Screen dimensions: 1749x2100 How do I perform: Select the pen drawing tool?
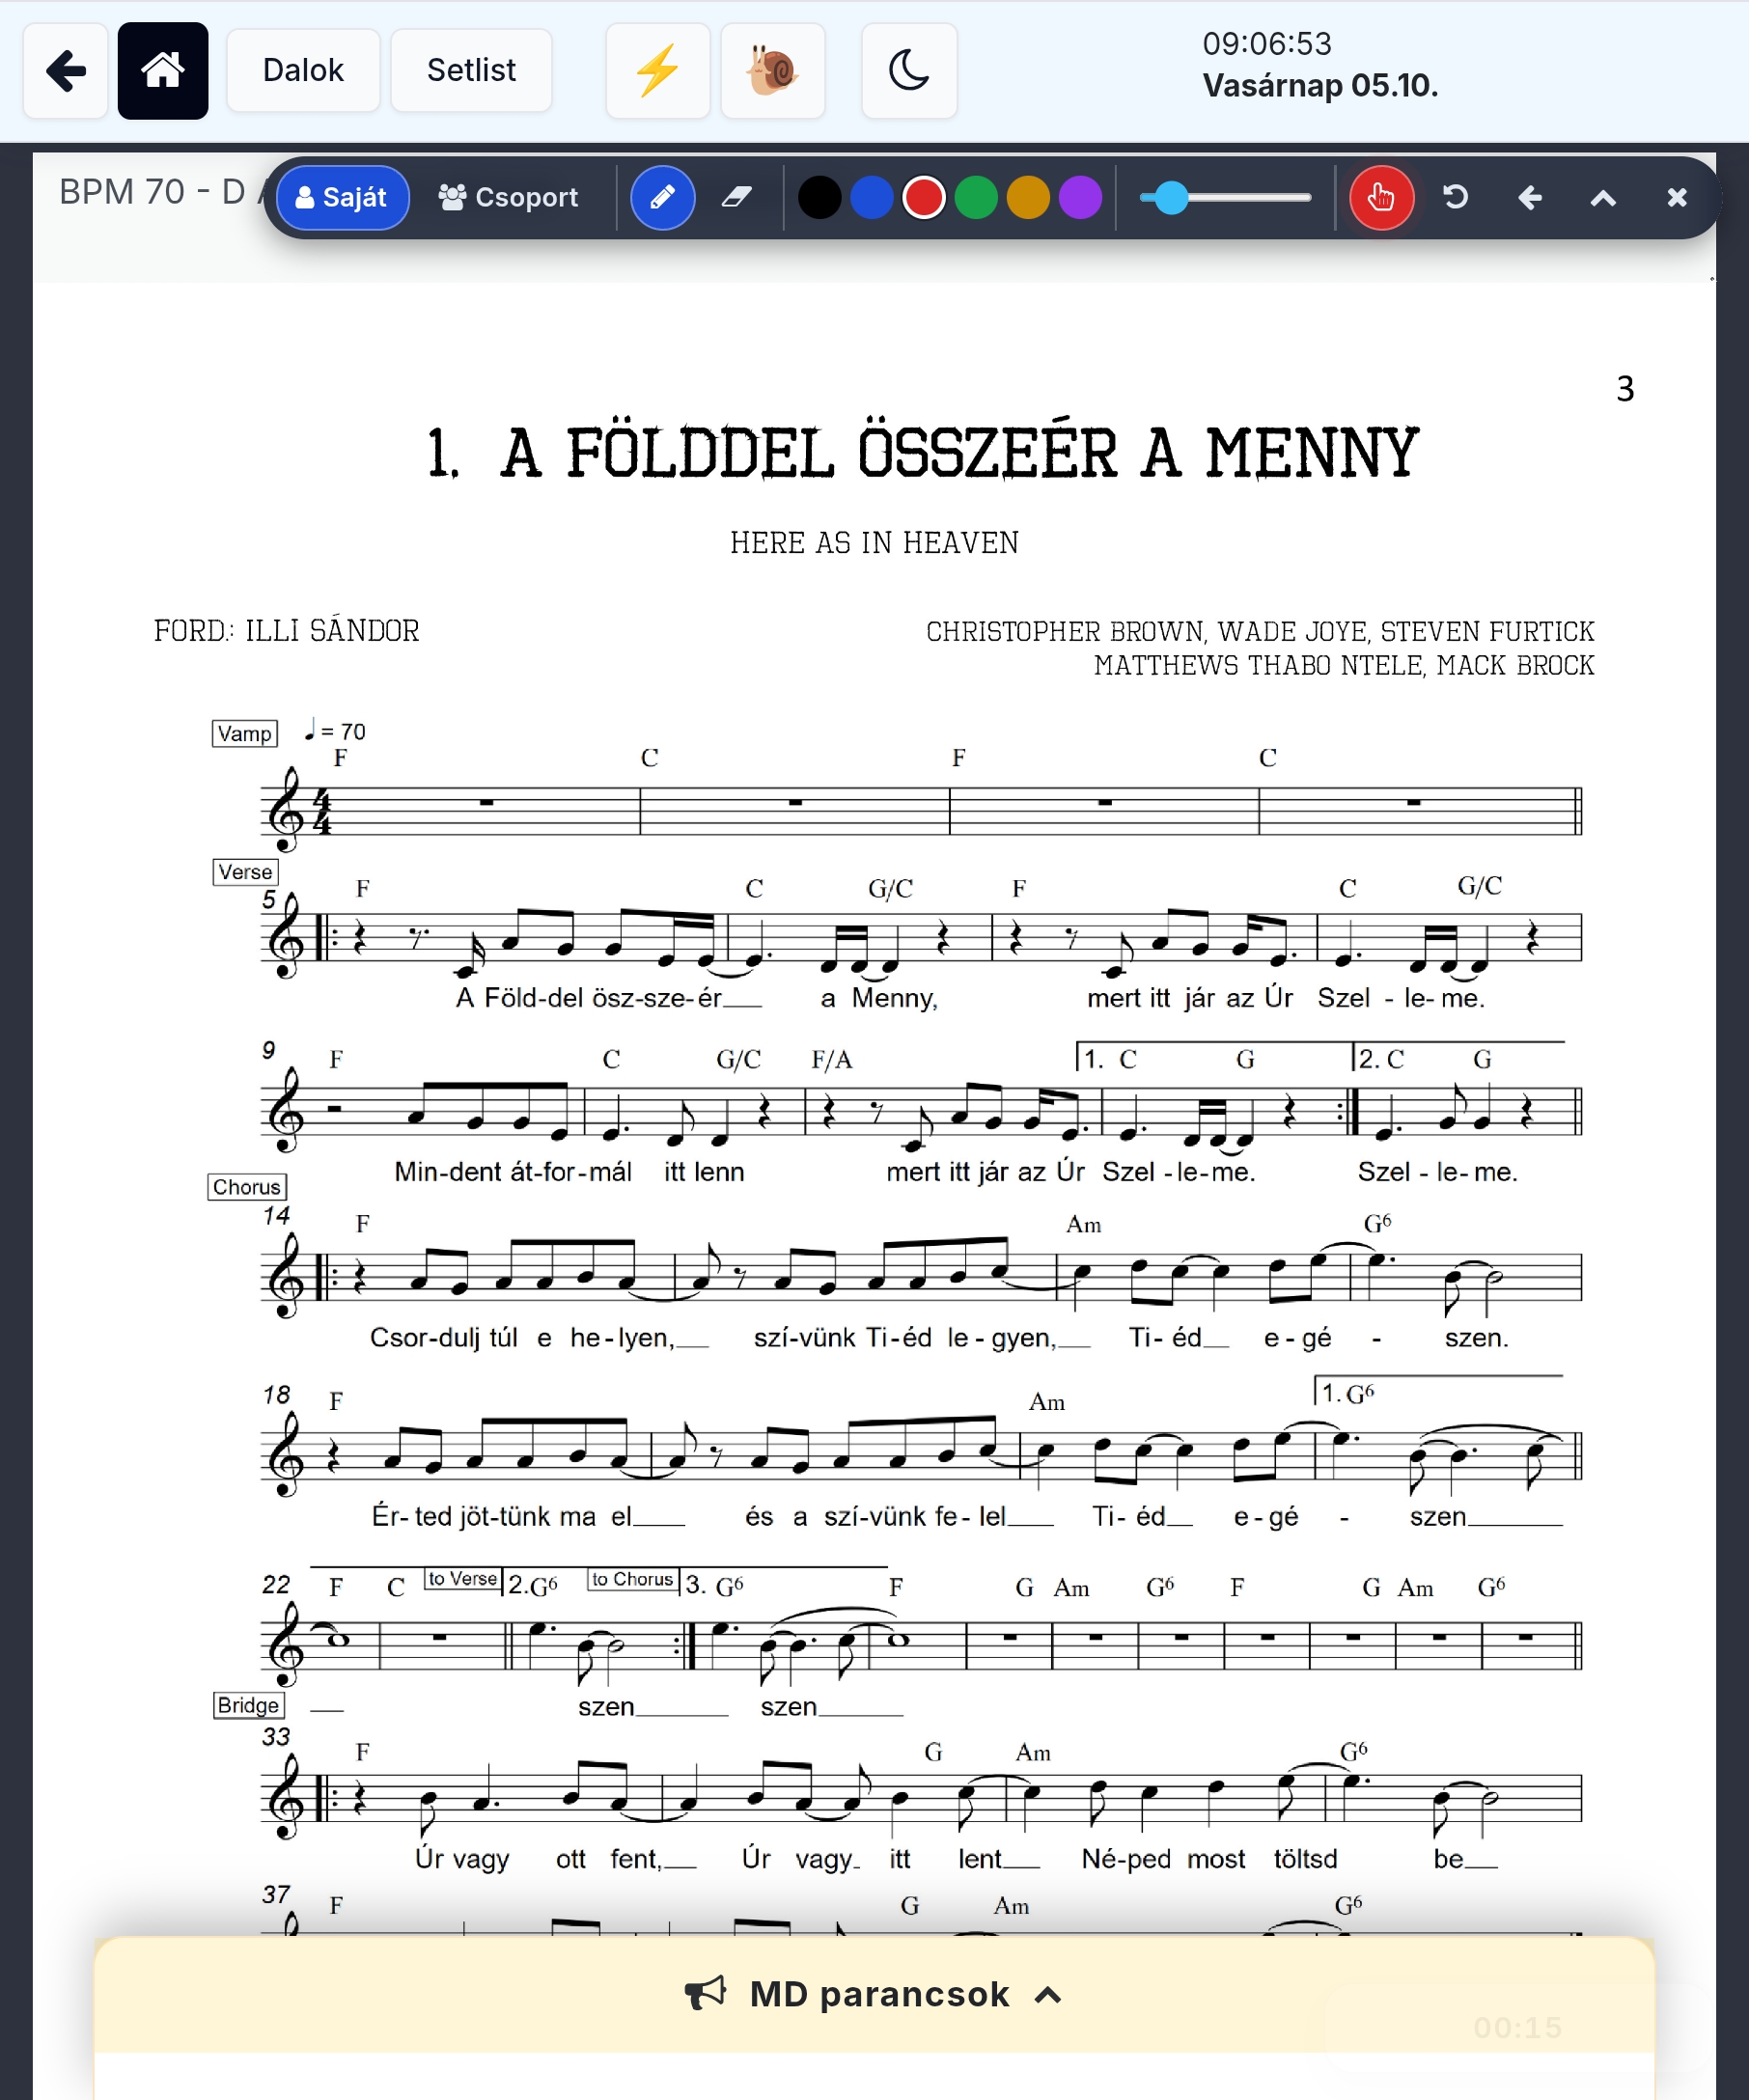tap(663, 198)
